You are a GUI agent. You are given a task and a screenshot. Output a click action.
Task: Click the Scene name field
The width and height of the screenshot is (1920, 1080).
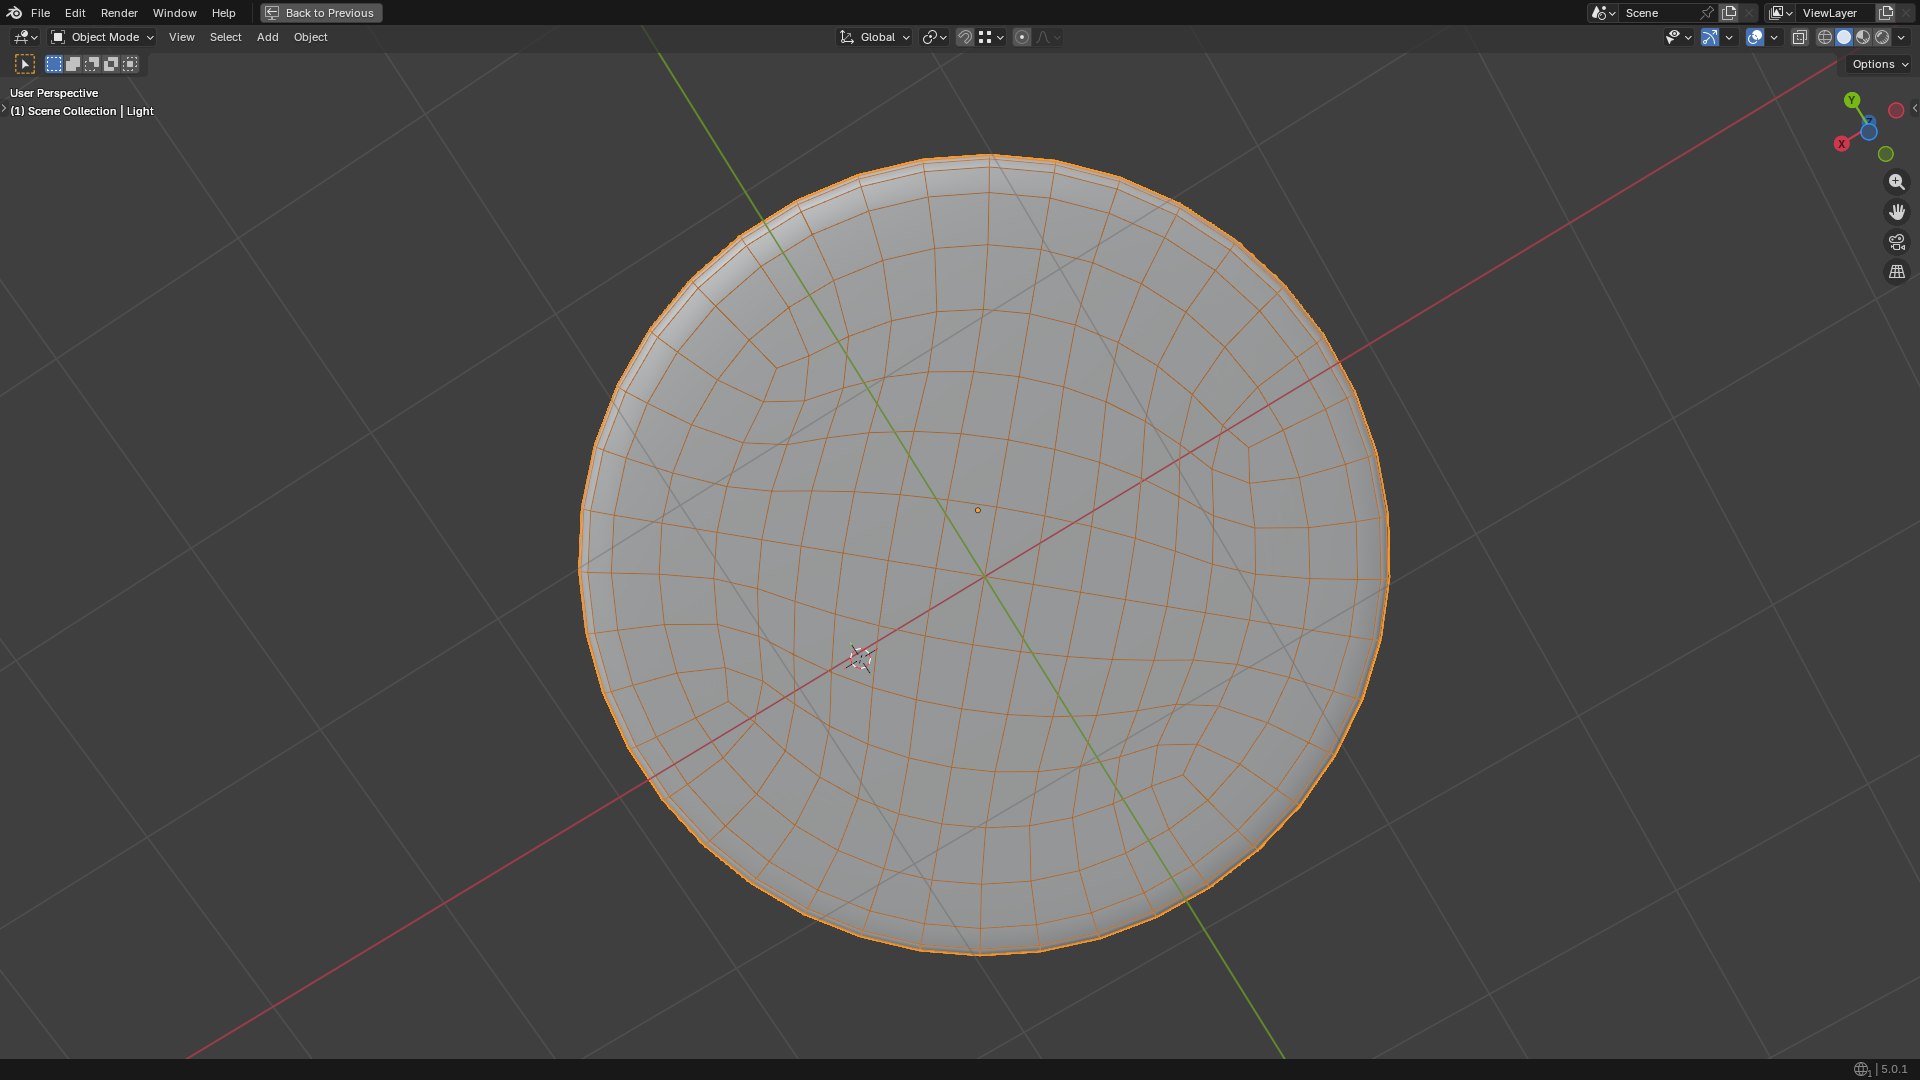1658,13
